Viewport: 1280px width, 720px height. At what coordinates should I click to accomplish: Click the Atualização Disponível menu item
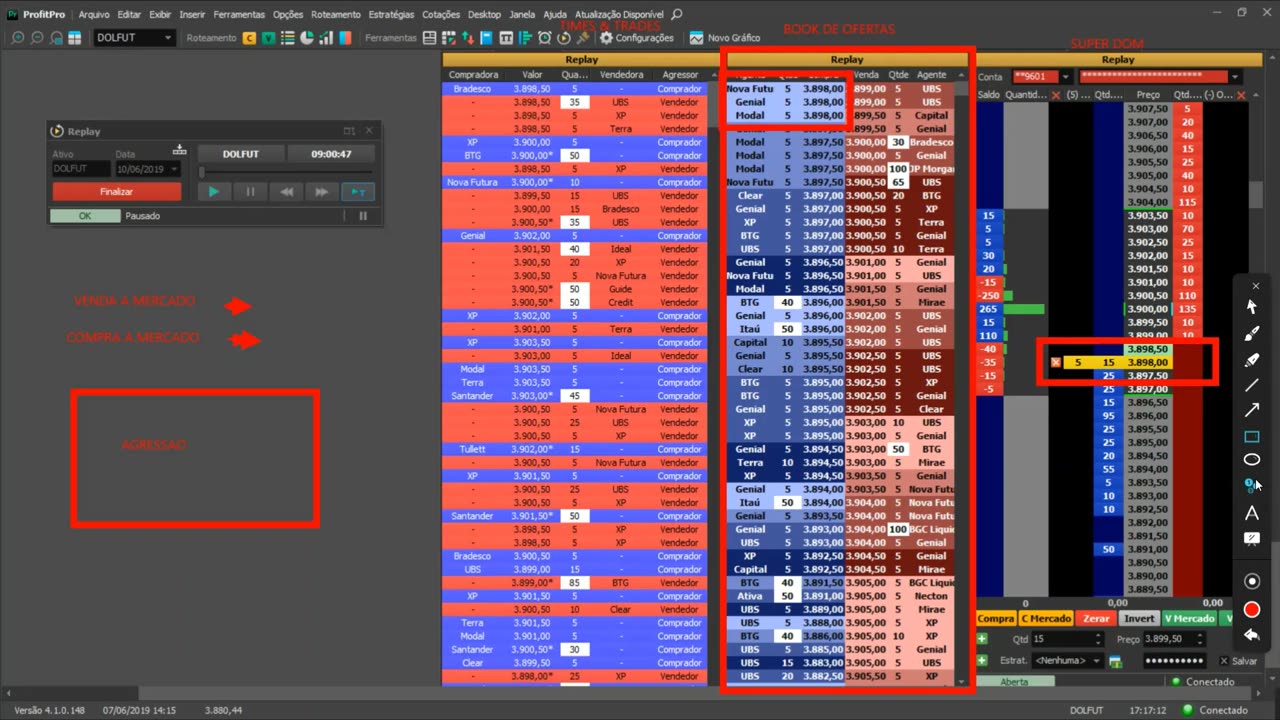point(619,14)
